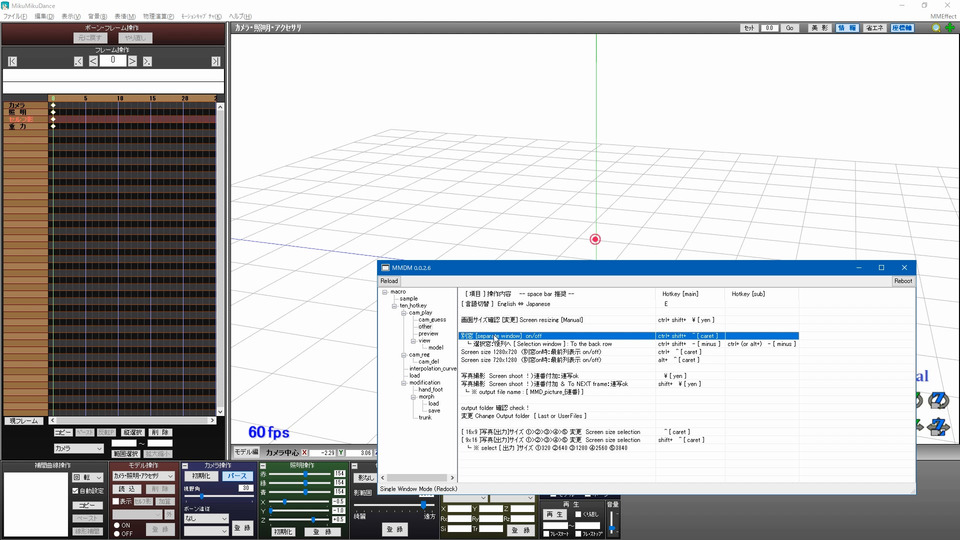Click the magnifier zoom view icon
960x540 pixels.
[935, 28]
